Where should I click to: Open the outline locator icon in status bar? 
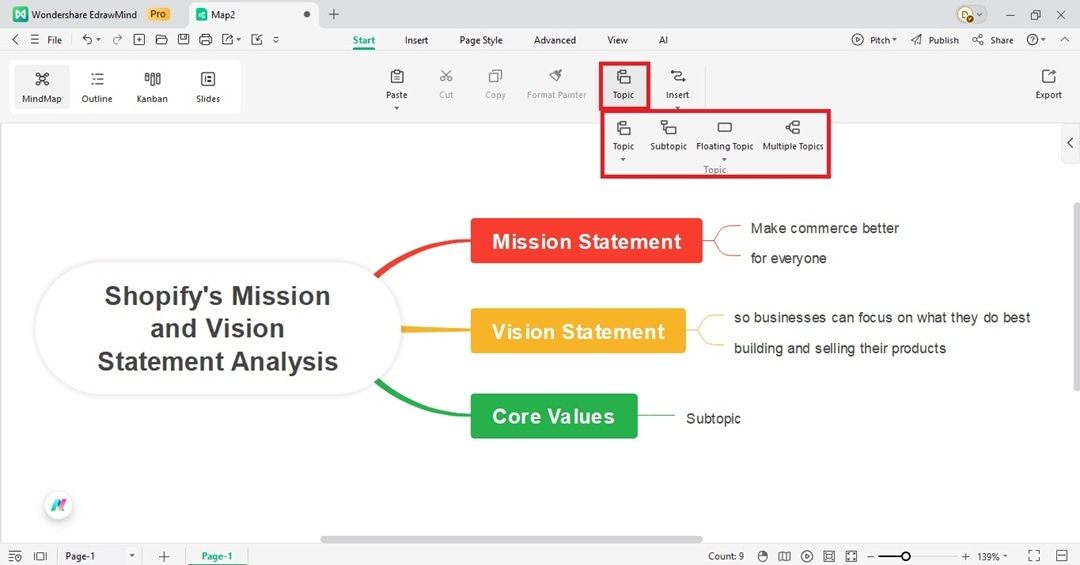15,556
